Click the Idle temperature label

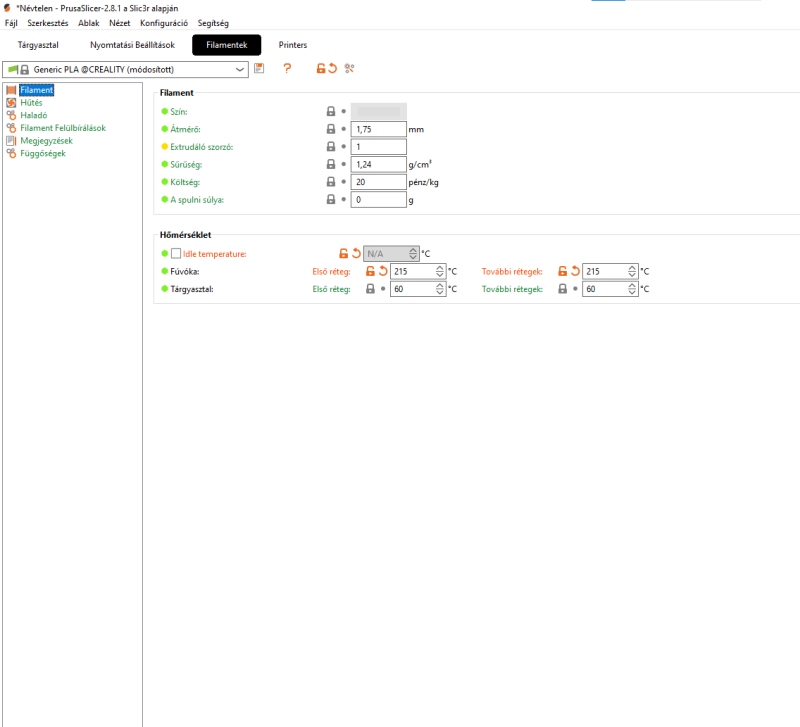tap(215, 254)
